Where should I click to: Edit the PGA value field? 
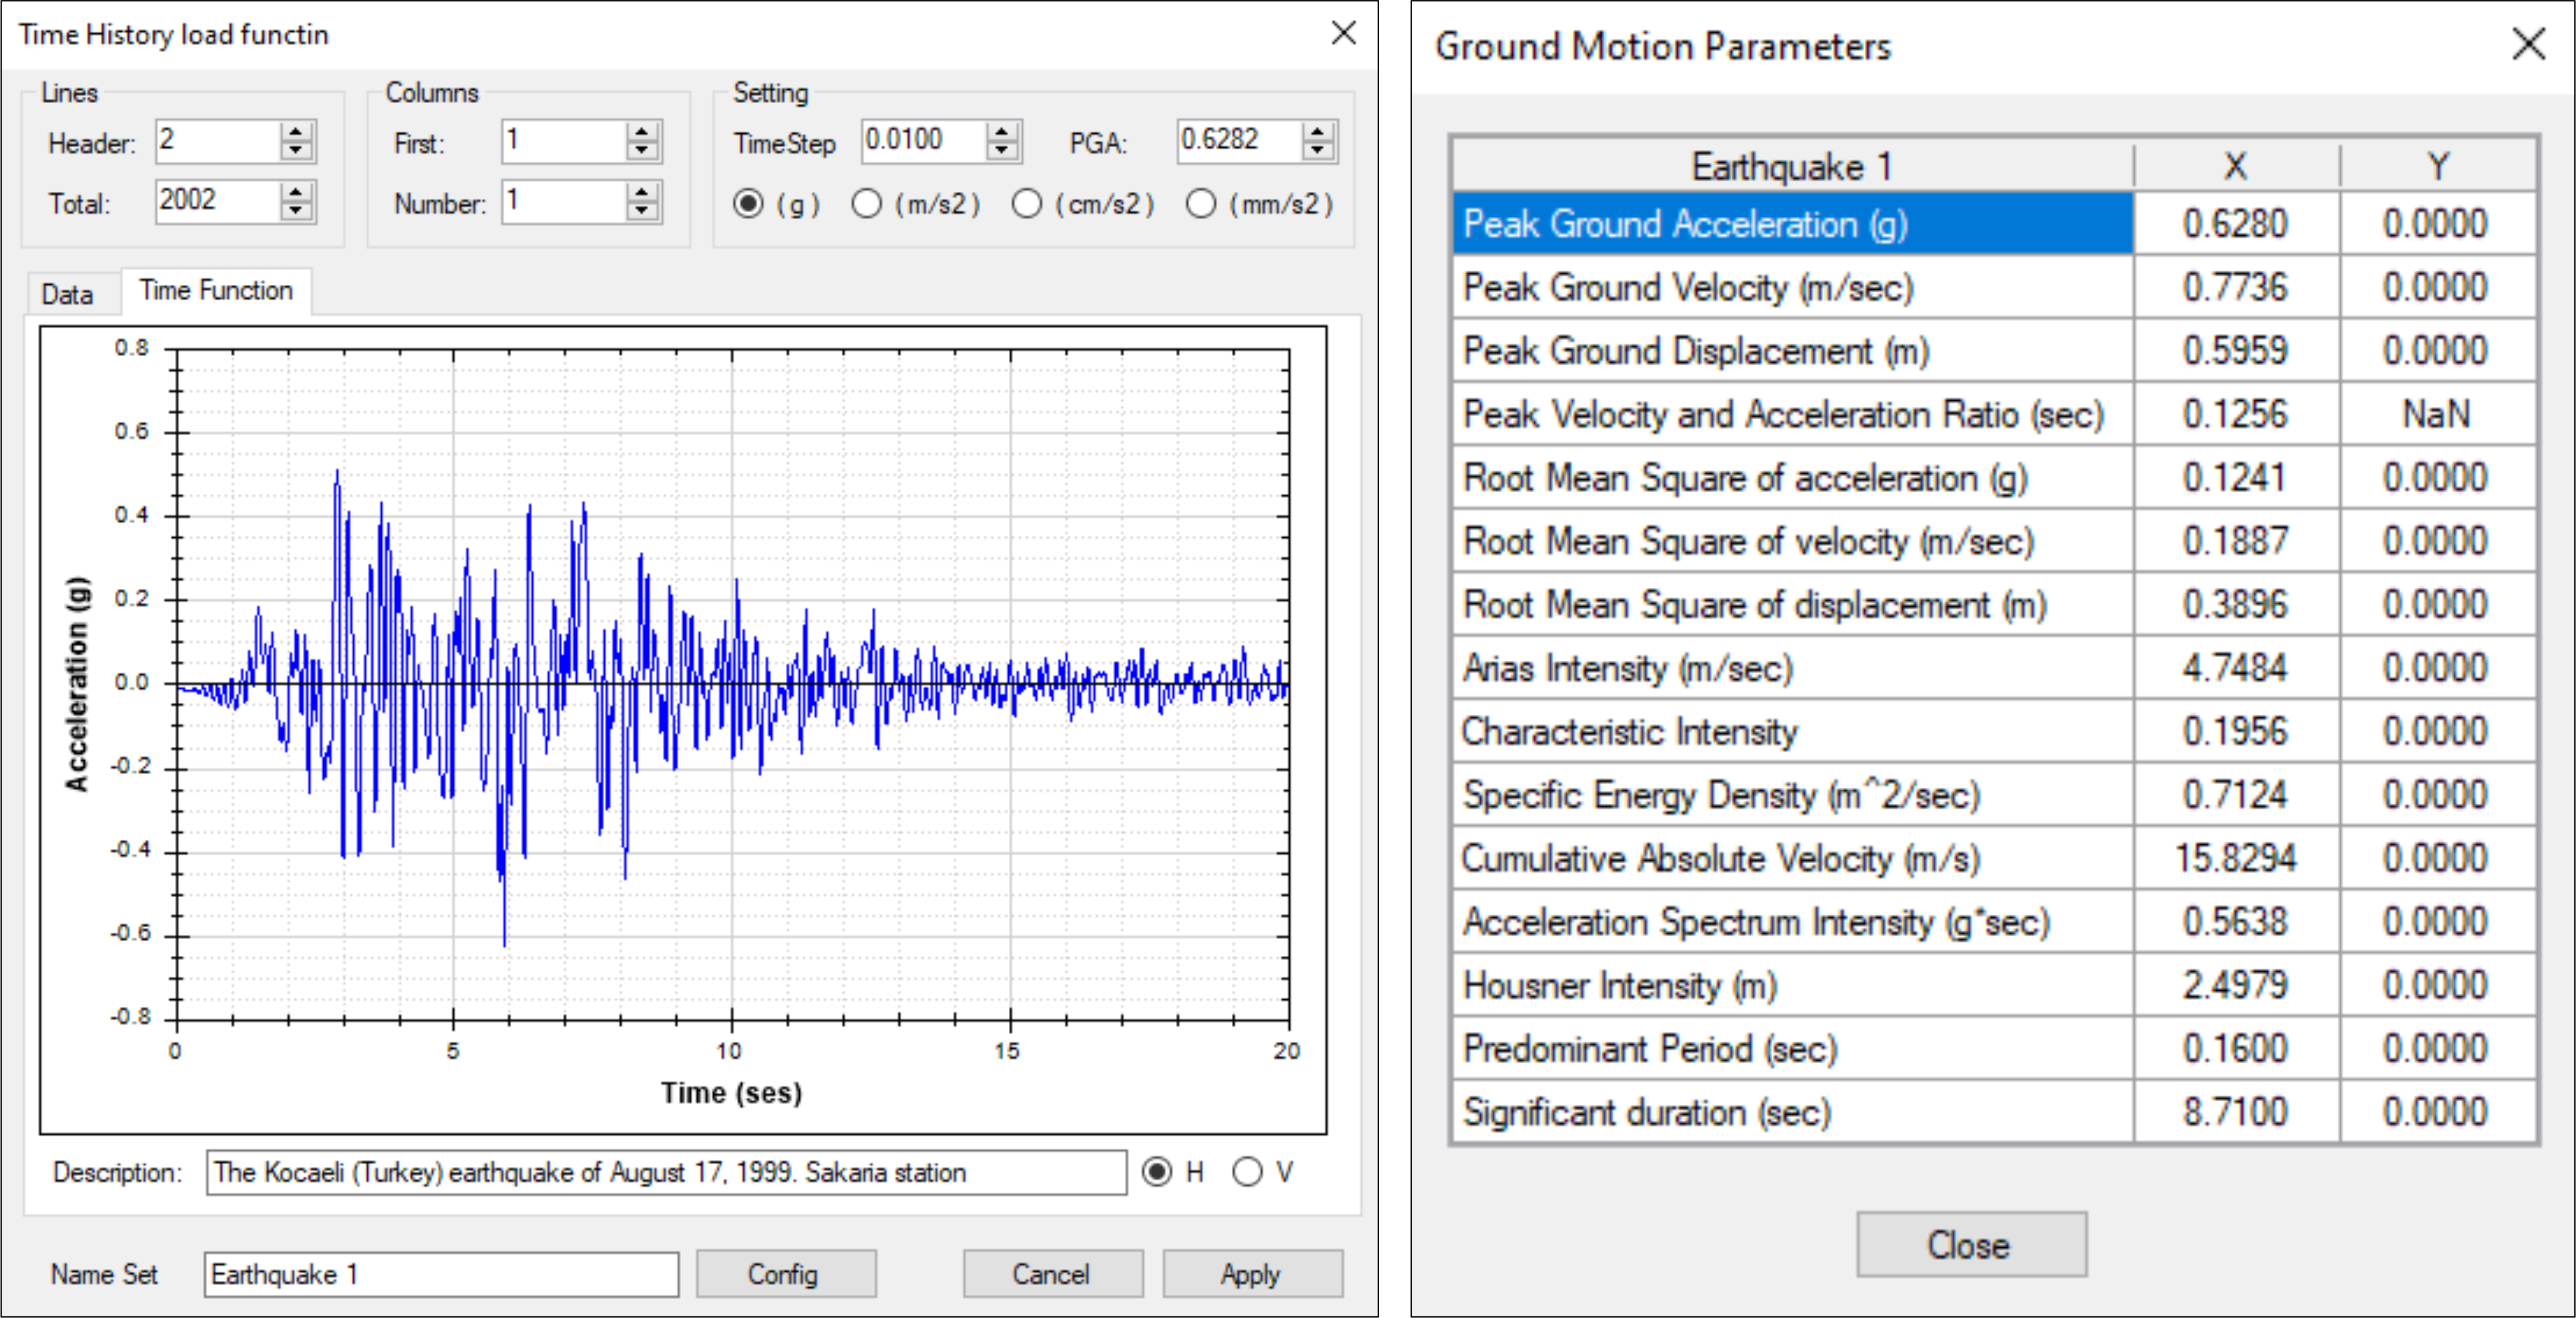click(x=1240, y=141)
